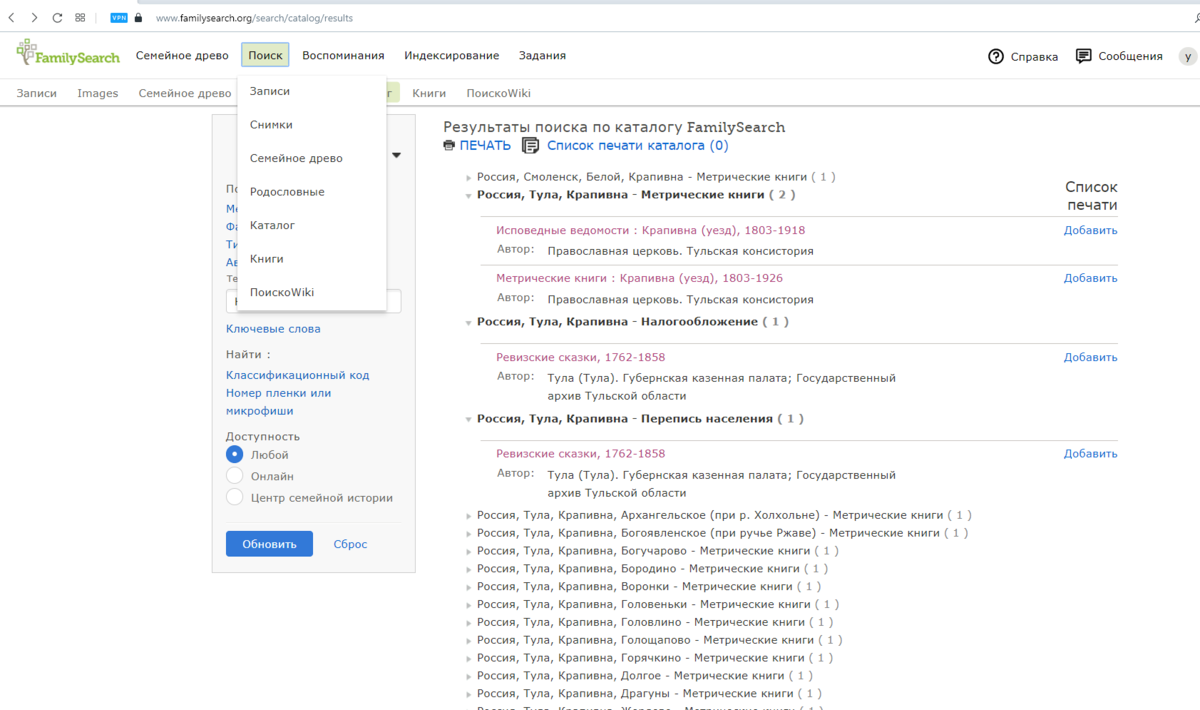The height and width of the screenshot is (710, 1200).
Task: Click the Обновить button
Action: (269, 544)
